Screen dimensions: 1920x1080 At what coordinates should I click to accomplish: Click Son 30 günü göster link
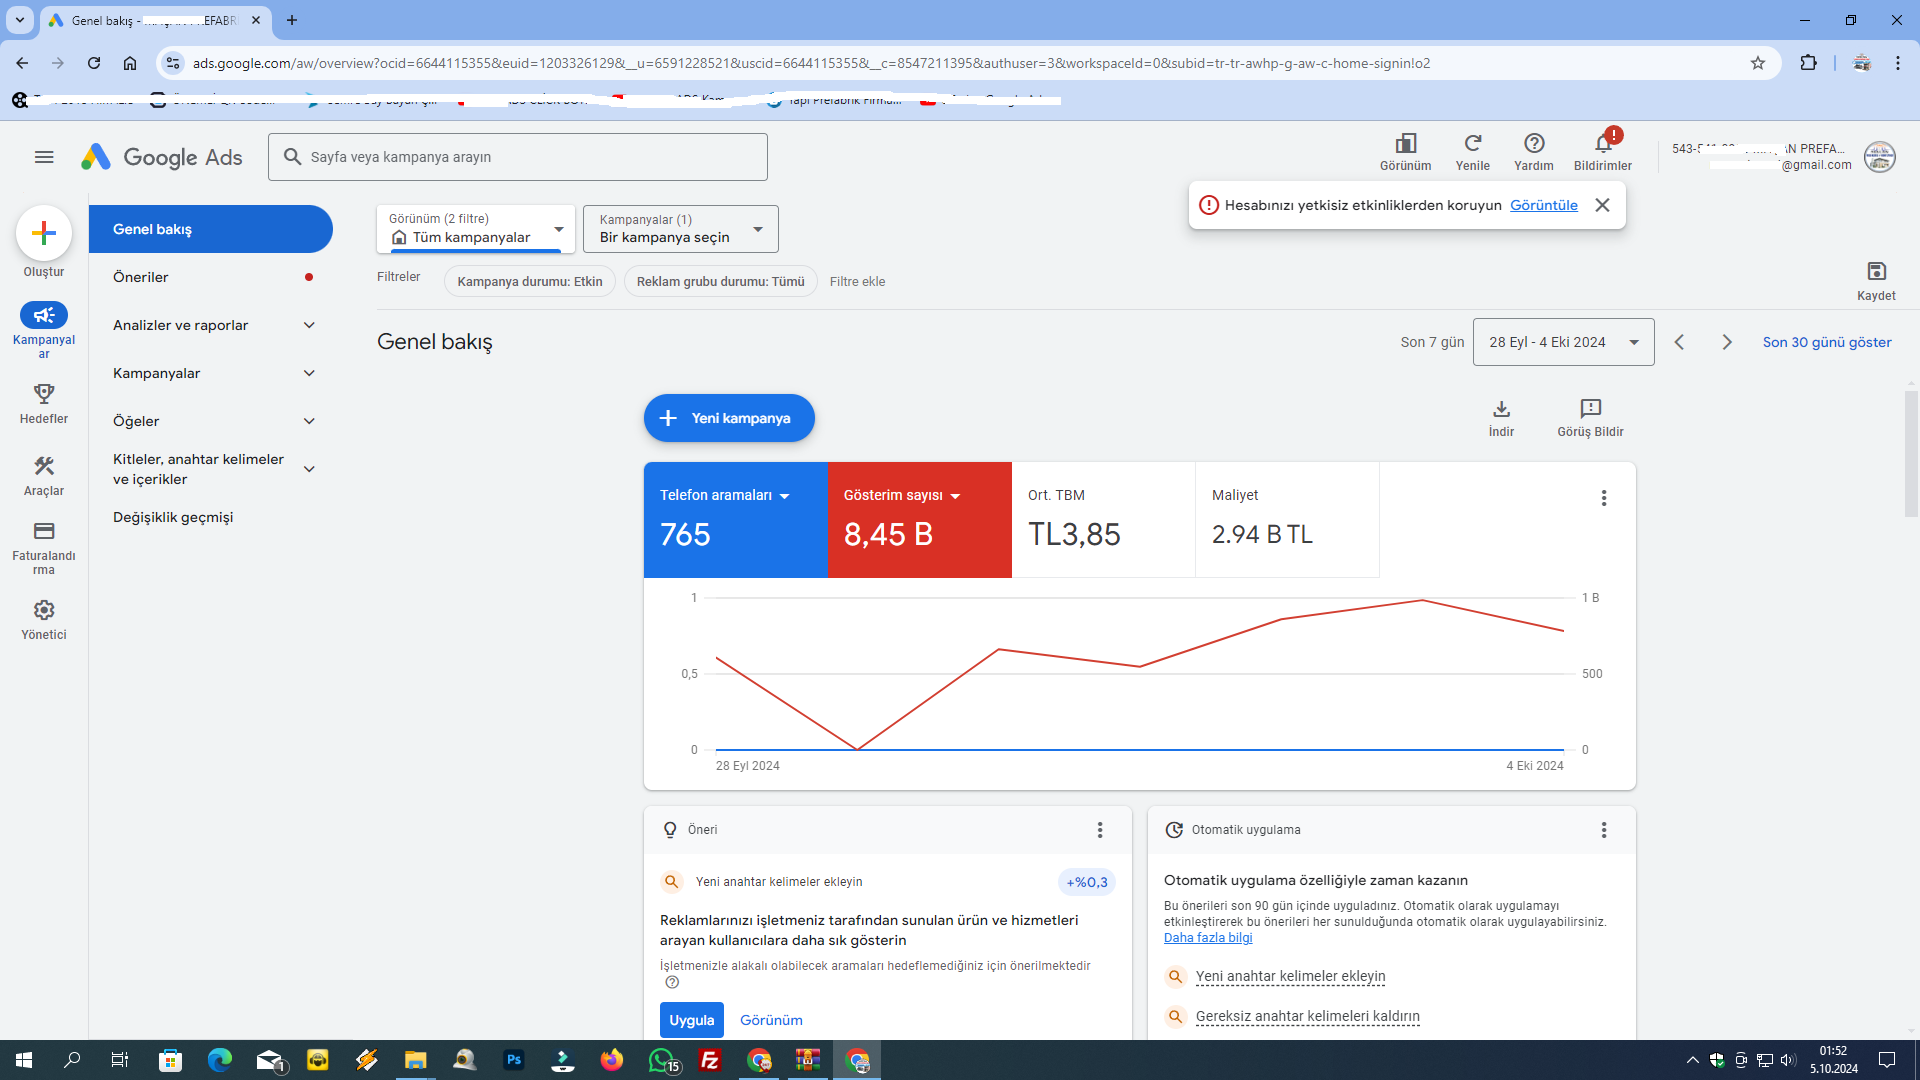click(1827, 342)
